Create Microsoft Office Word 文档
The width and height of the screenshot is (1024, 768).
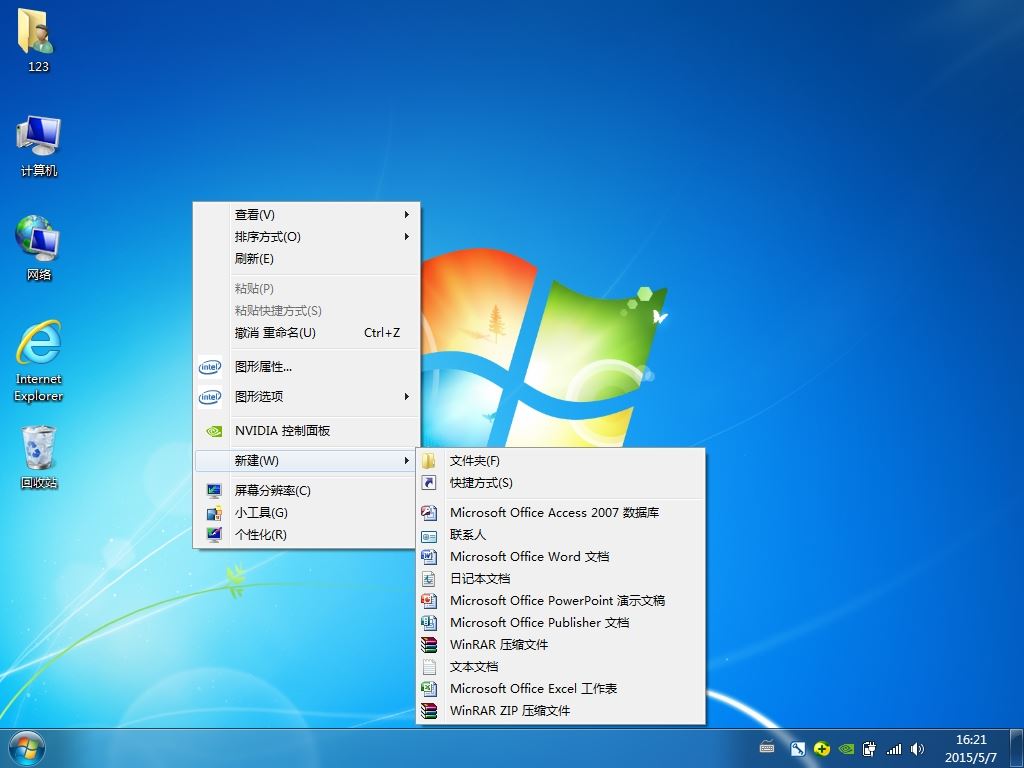[560, 556]
